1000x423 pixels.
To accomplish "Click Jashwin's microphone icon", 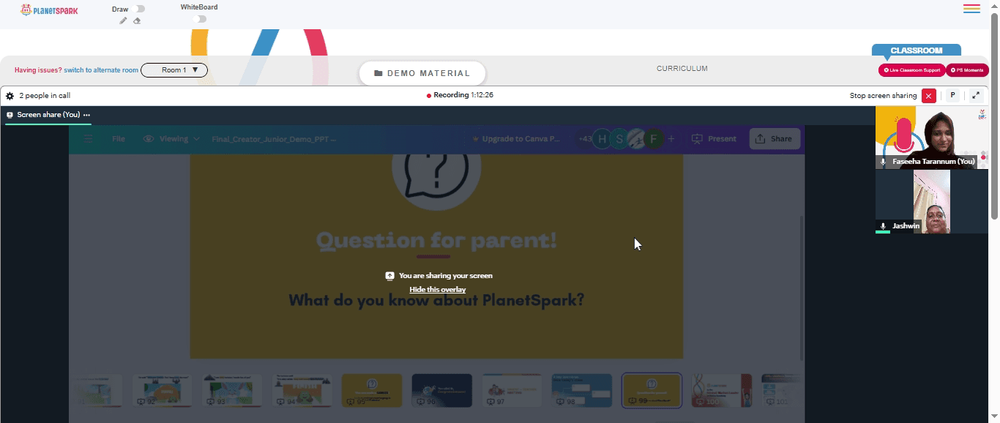I will pyautogui.click(x=883, y=226).
